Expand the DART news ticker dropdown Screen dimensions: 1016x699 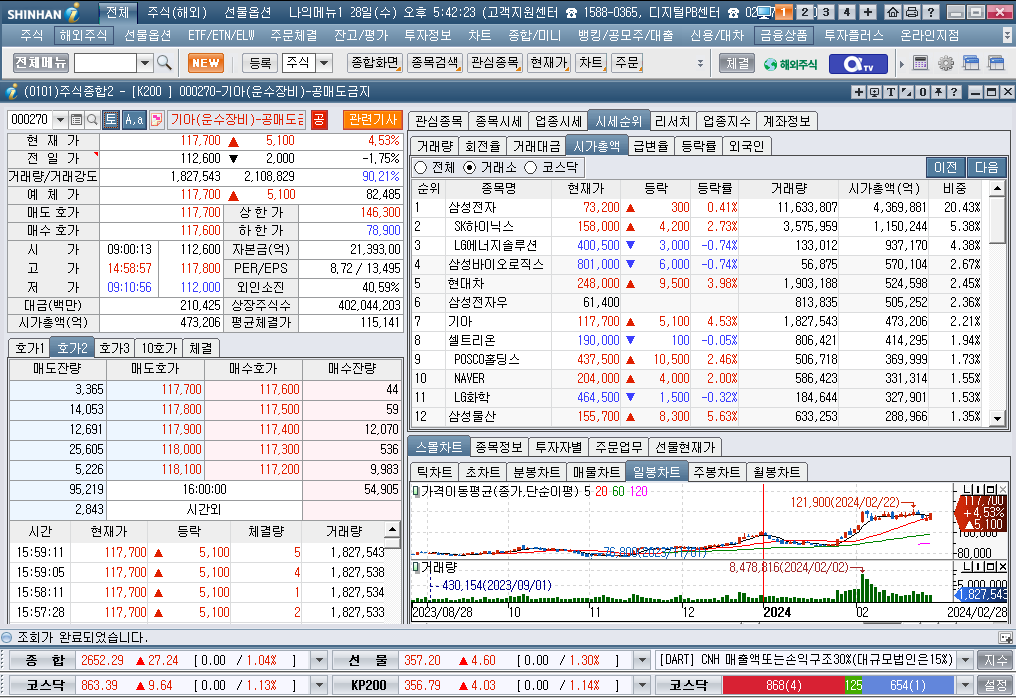[965, 661]
